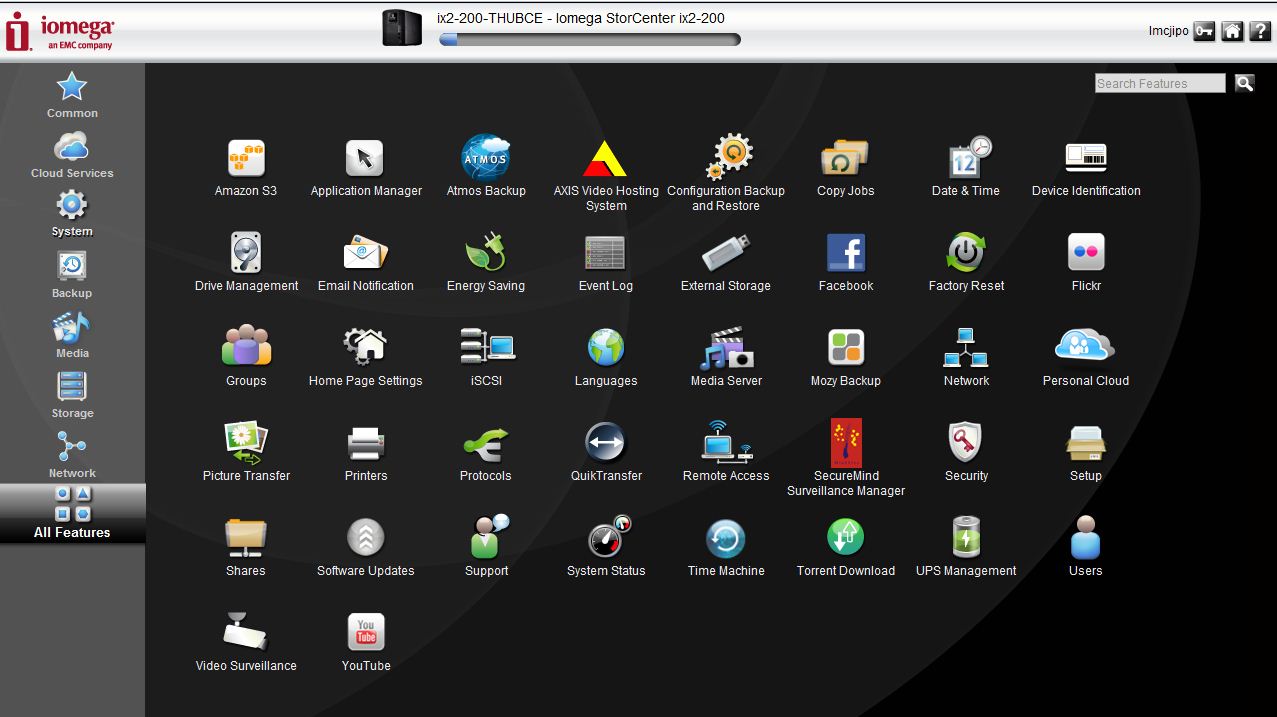Open Security settings
Viewport: 1277px width, 717px height.
tap(966, 452)
